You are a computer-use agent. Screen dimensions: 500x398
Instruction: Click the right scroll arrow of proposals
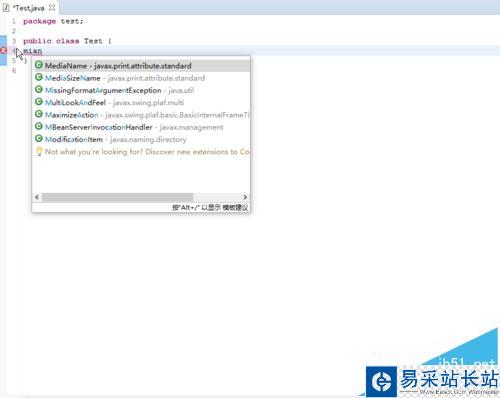[x=245, y=197]
